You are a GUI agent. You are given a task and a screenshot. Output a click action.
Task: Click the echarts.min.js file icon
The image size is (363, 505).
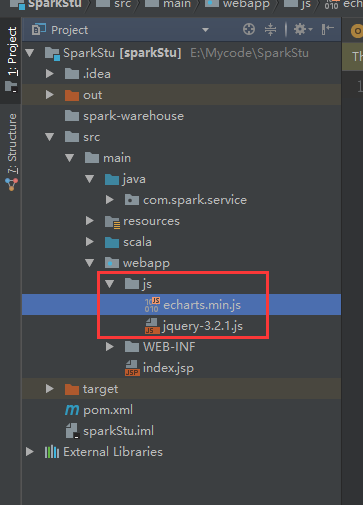pos(152,305)
